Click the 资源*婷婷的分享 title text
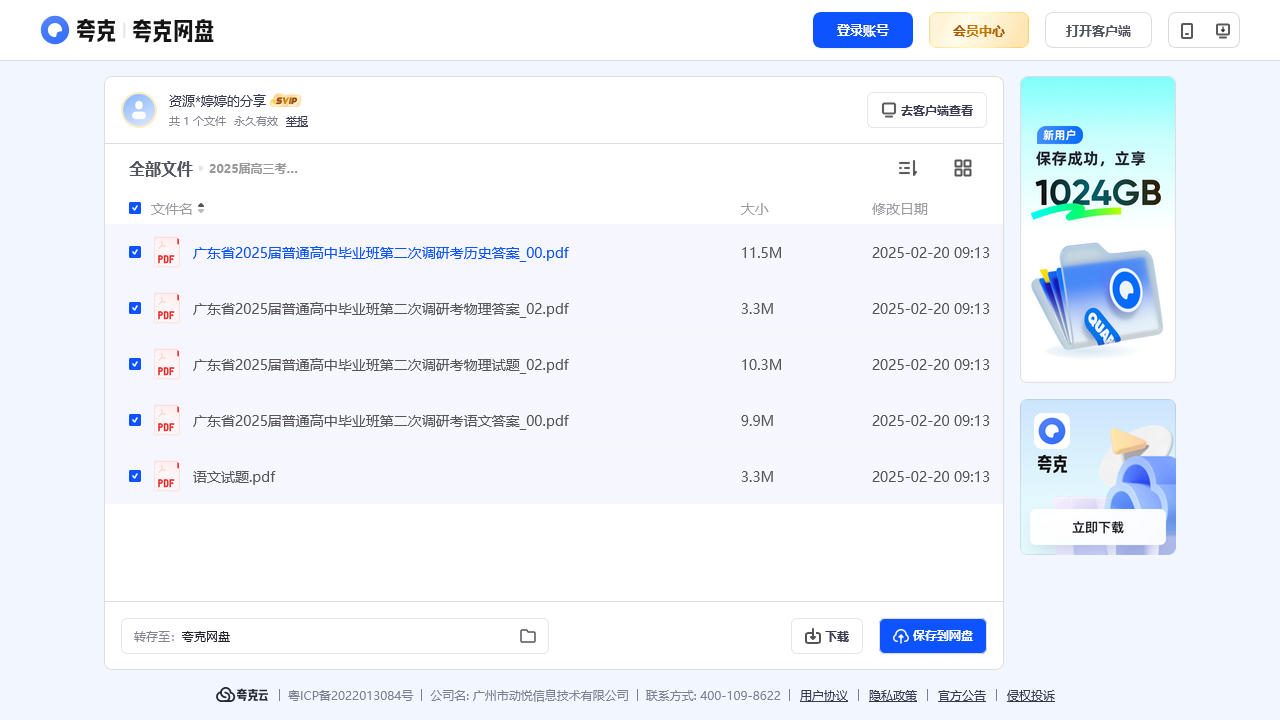Image resolution: width=1280 pixels, height=720 pixels. click(x=217, y=101)
